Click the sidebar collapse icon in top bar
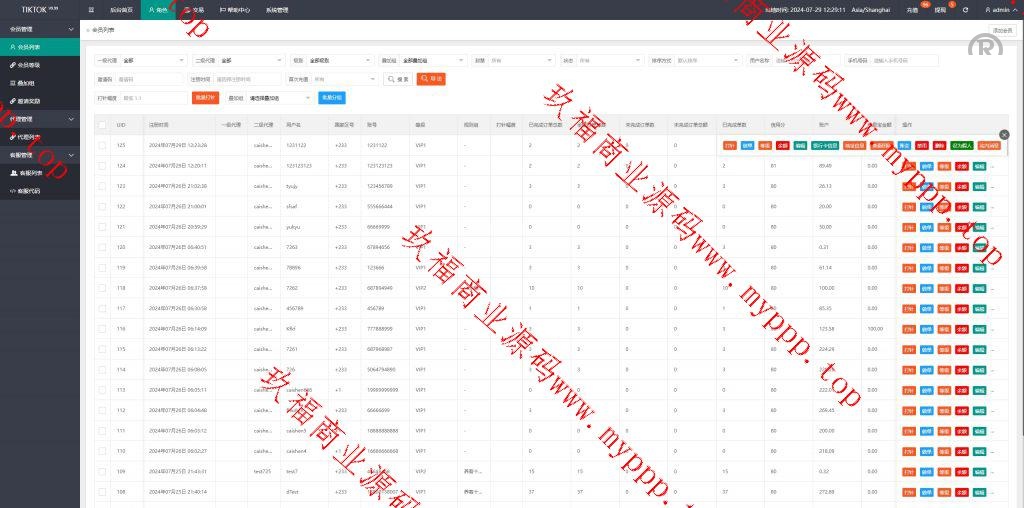 click(91, 9)
